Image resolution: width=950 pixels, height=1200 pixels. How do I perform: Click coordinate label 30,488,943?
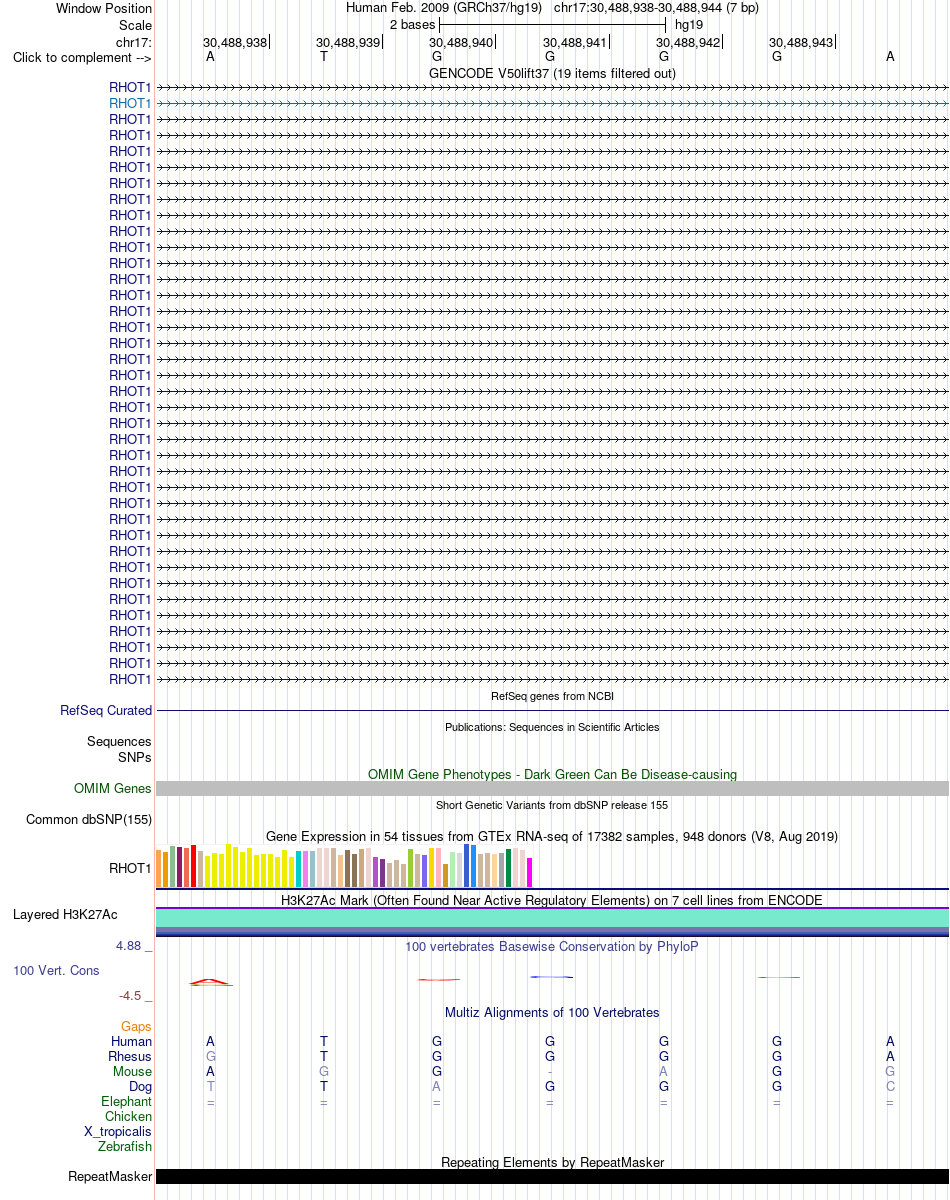801,43
